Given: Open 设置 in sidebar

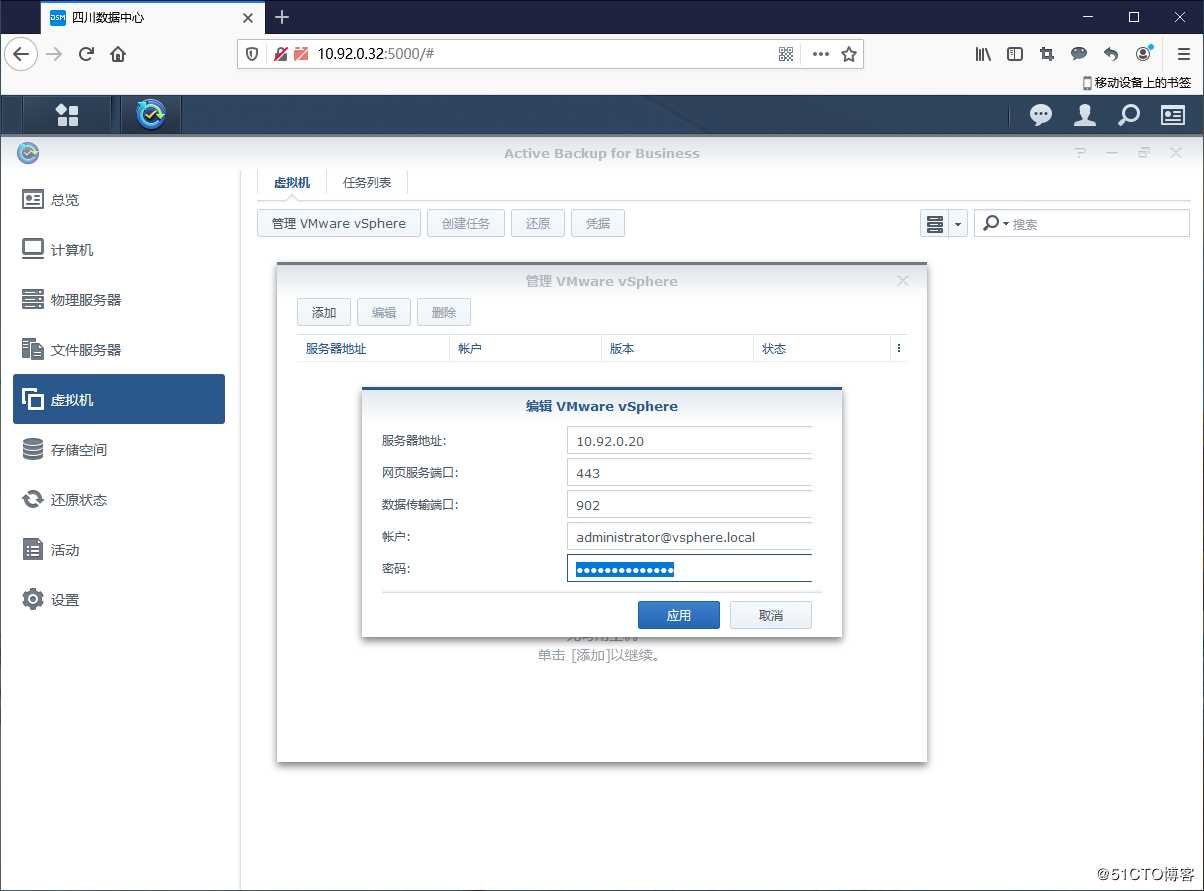Looking at the screenshot, I should [119, 599].
